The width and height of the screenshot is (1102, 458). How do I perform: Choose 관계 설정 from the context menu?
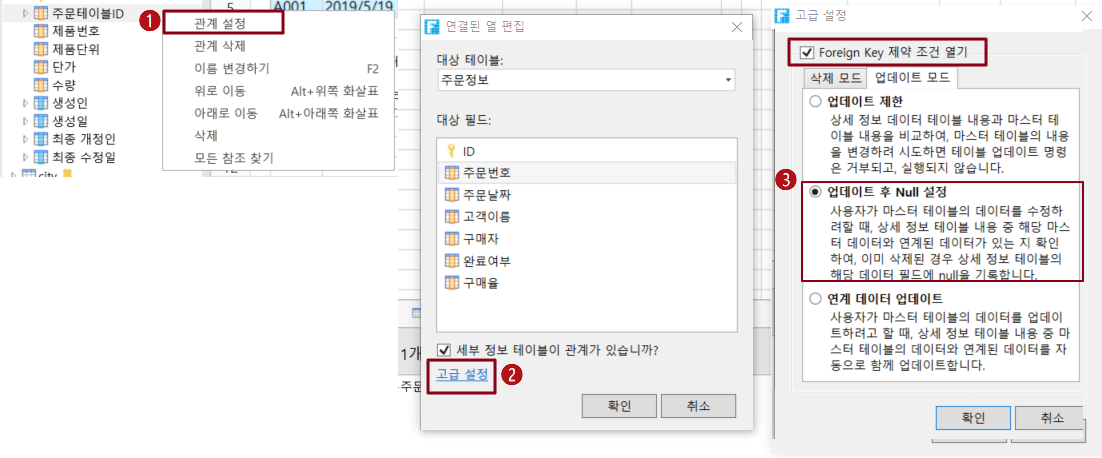point(223,23)
